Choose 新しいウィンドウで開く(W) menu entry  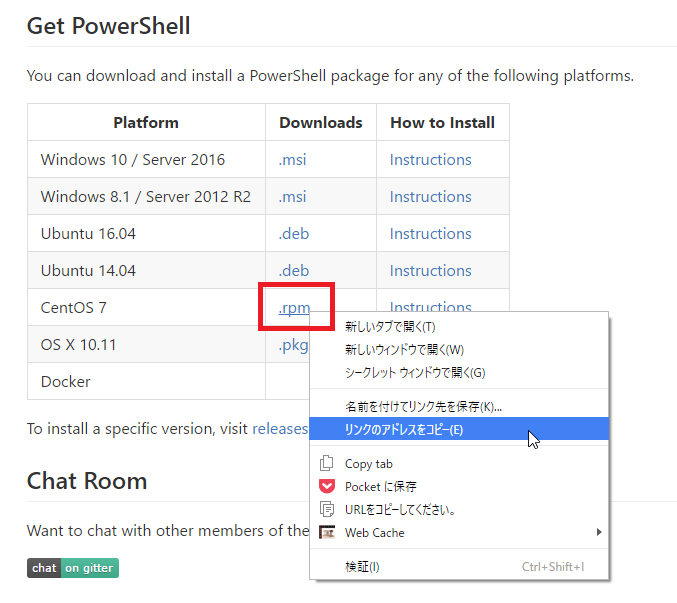click(x=459, y=350)
